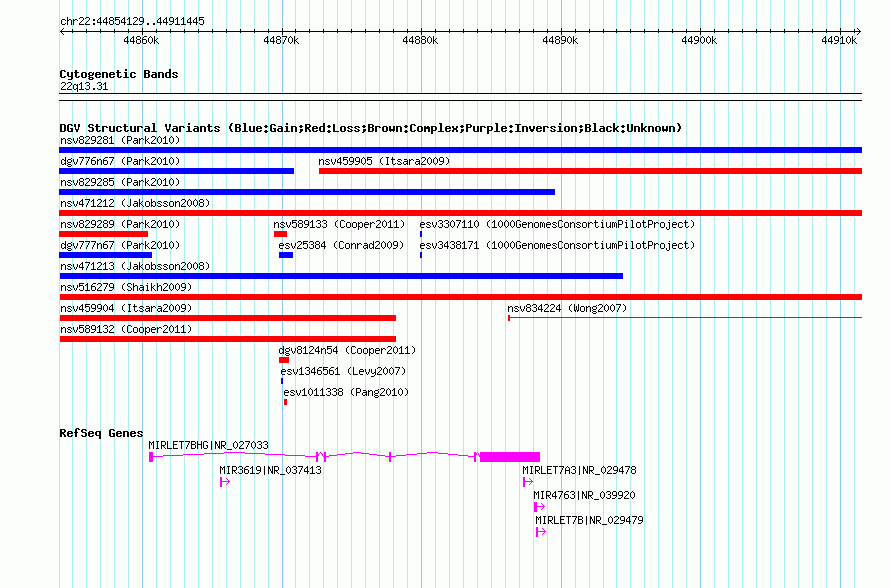Click the nsv459905 (Itsara2009) red loss bar
This screenshot has width=890, height=588.
click(590, 171)
